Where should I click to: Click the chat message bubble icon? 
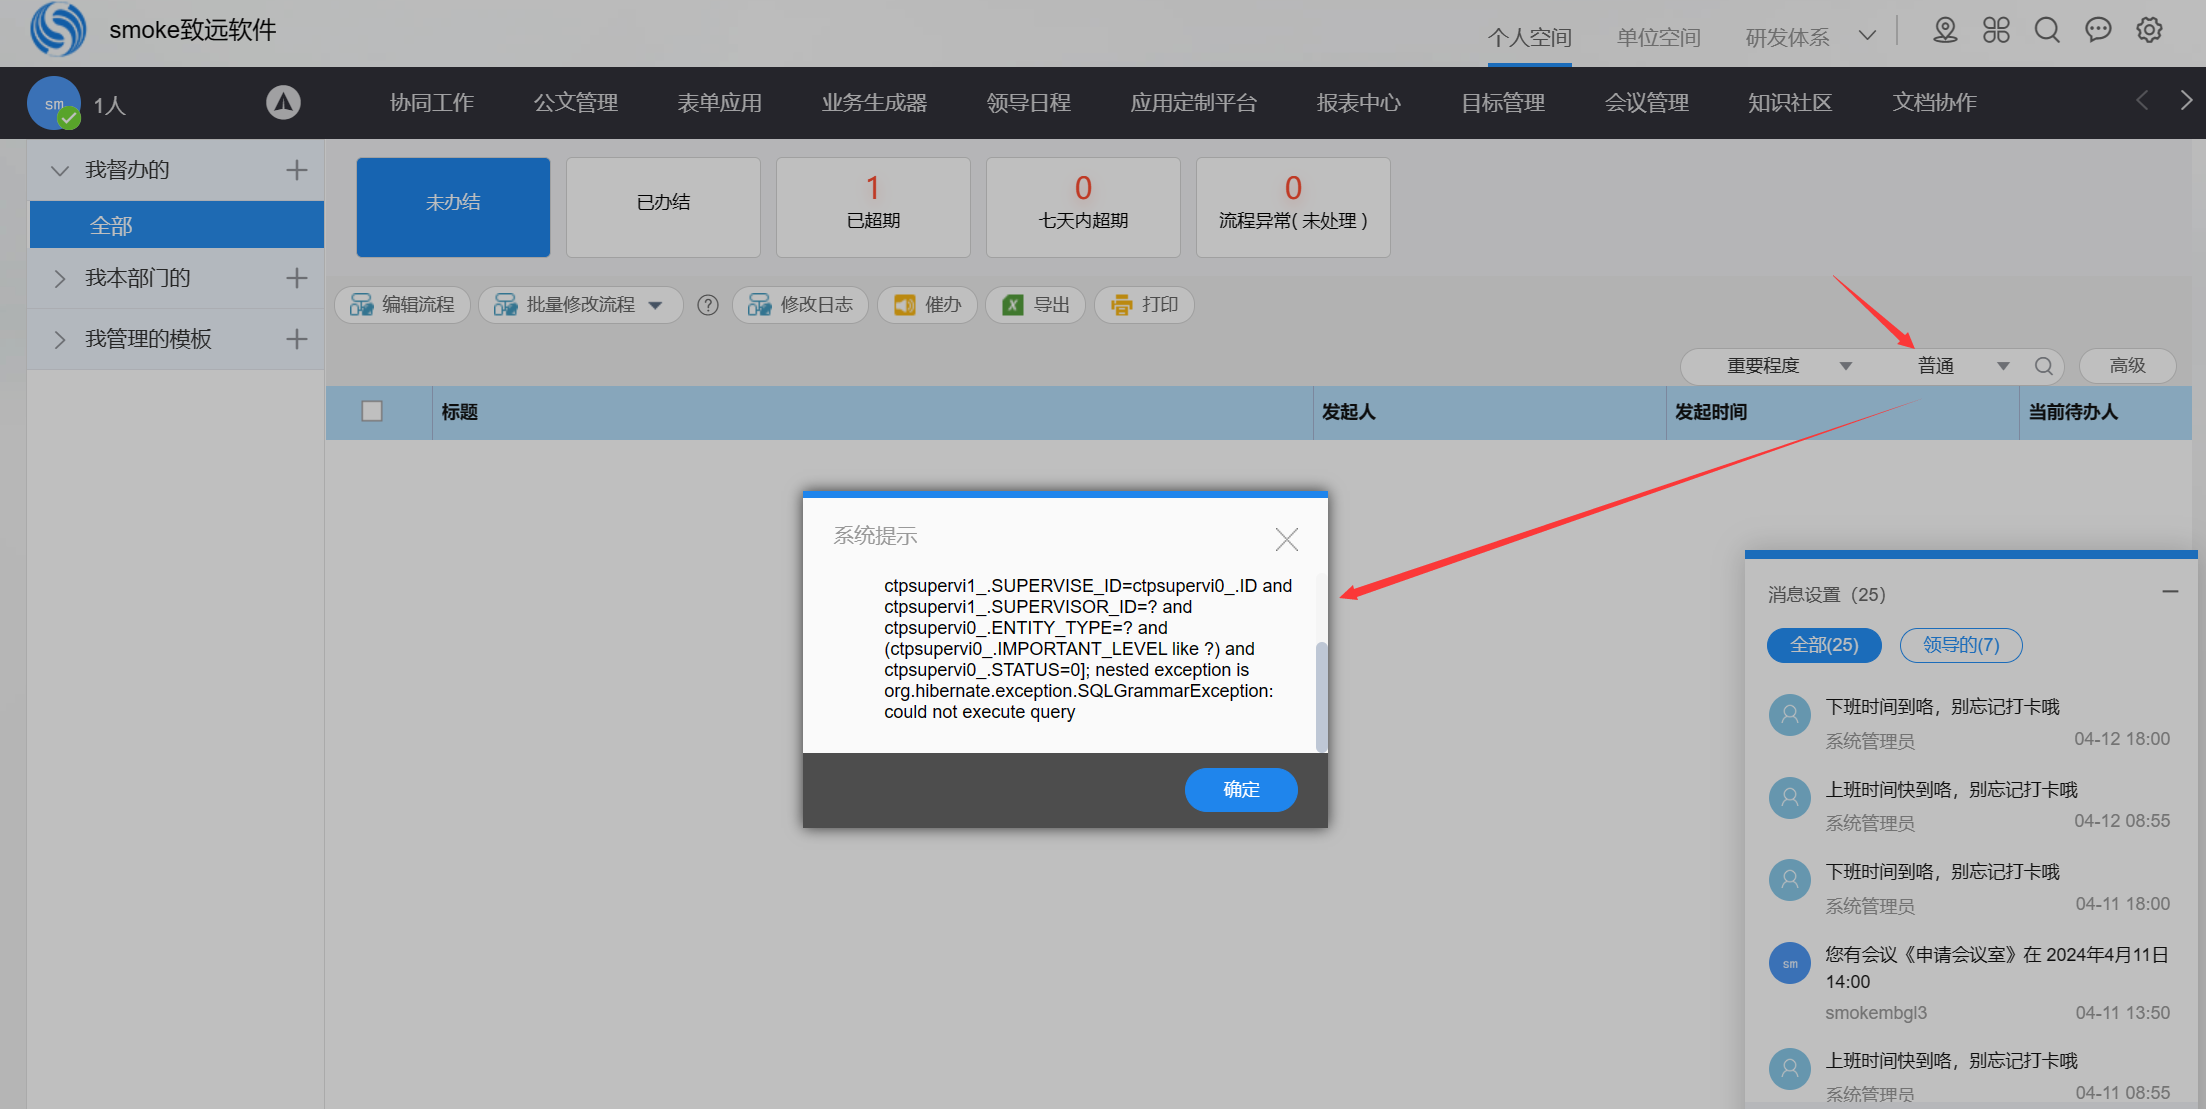2098,30
